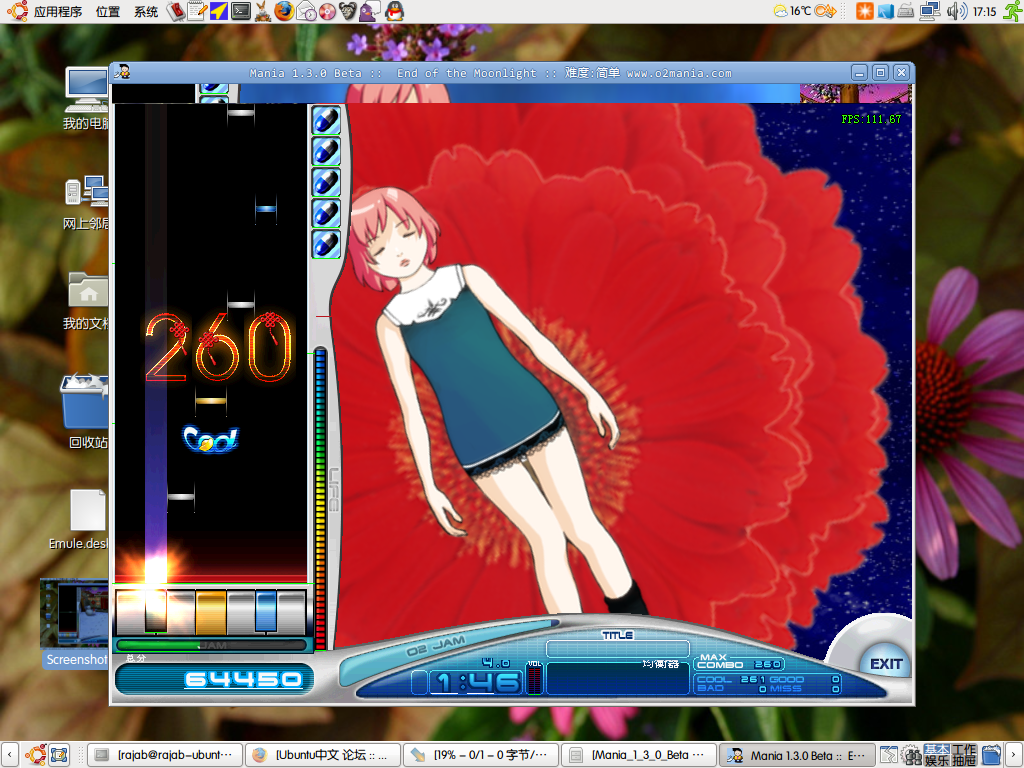1024x768 pixels.
Task: Click the top blue pill item icon
Action: [326, 120]
